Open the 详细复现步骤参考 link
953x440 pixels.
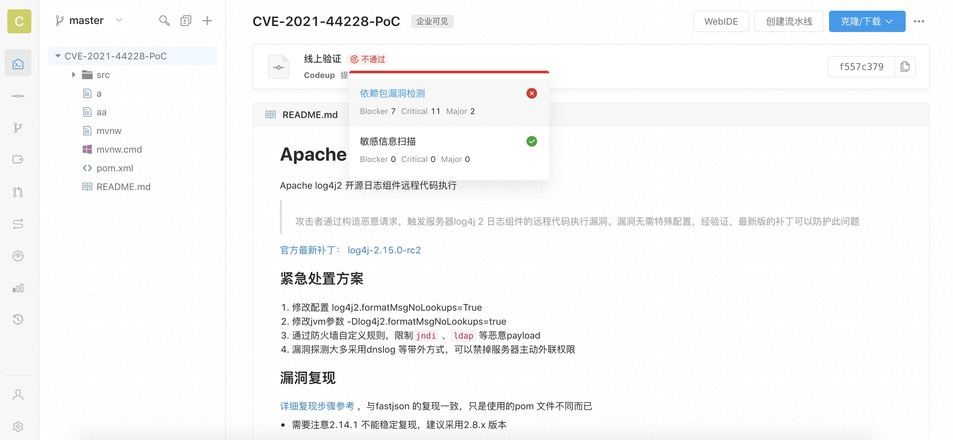click(316, 406)
